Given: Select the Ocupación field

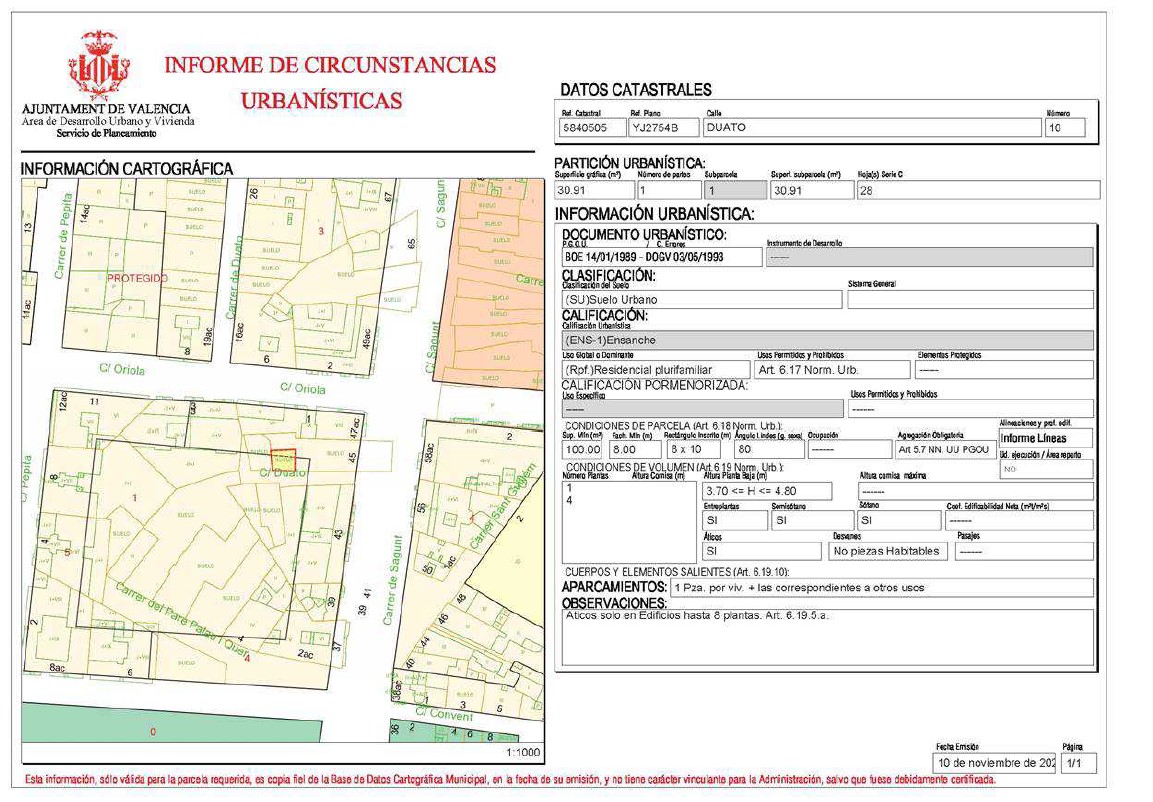Looking at the screenshot, I should coord(849,448).
